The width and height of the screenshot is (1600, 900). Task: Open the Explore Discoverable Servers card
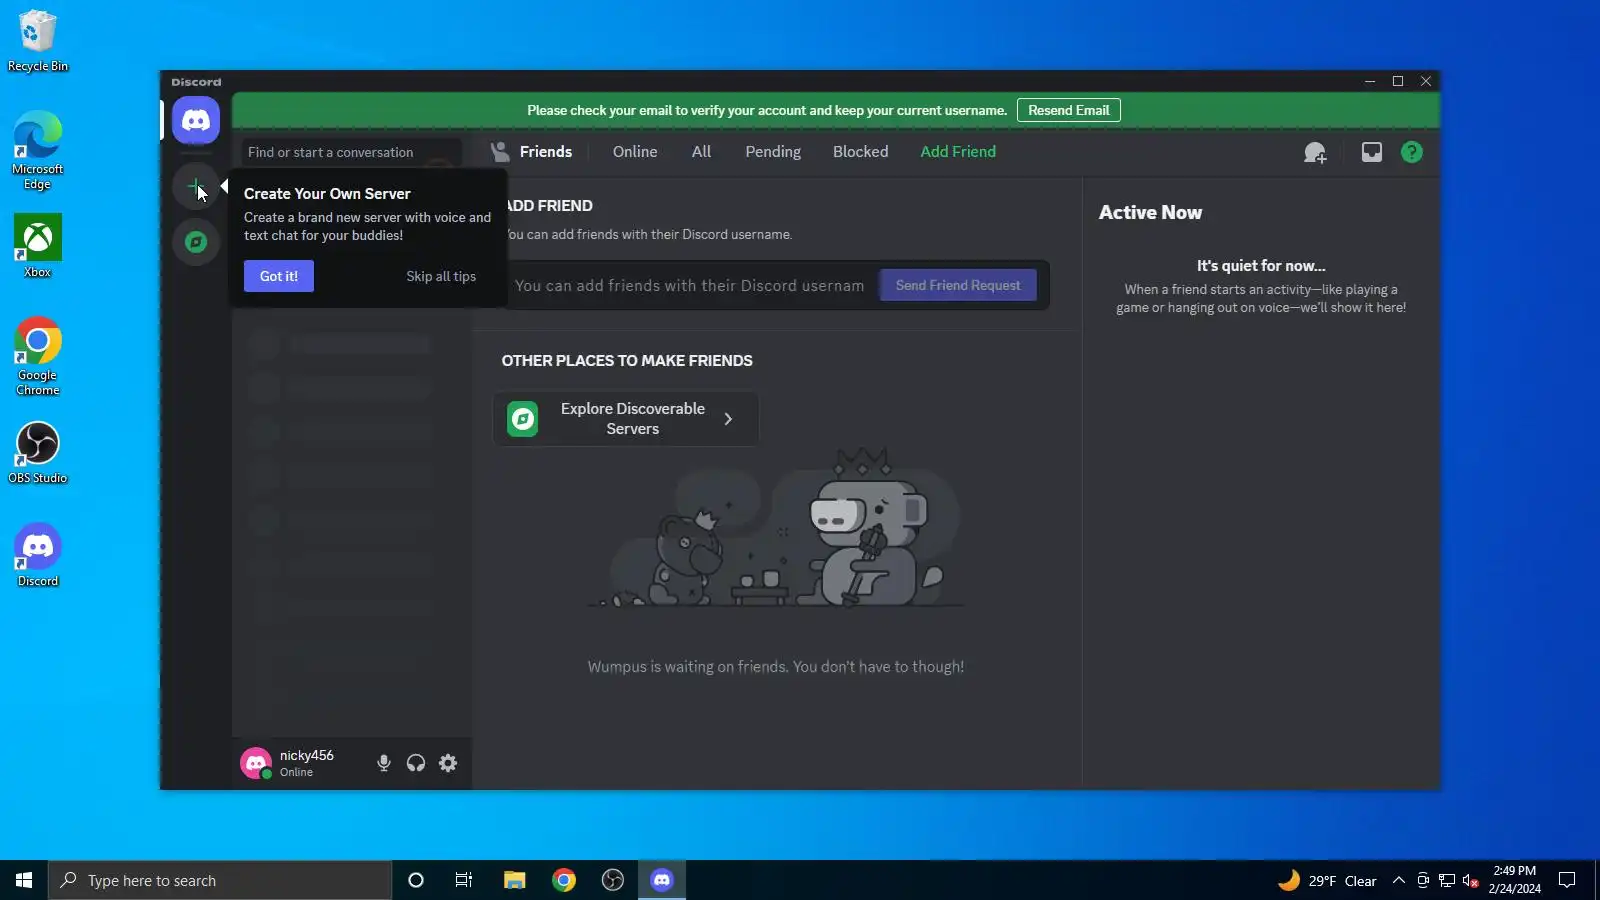pos(626,419)
